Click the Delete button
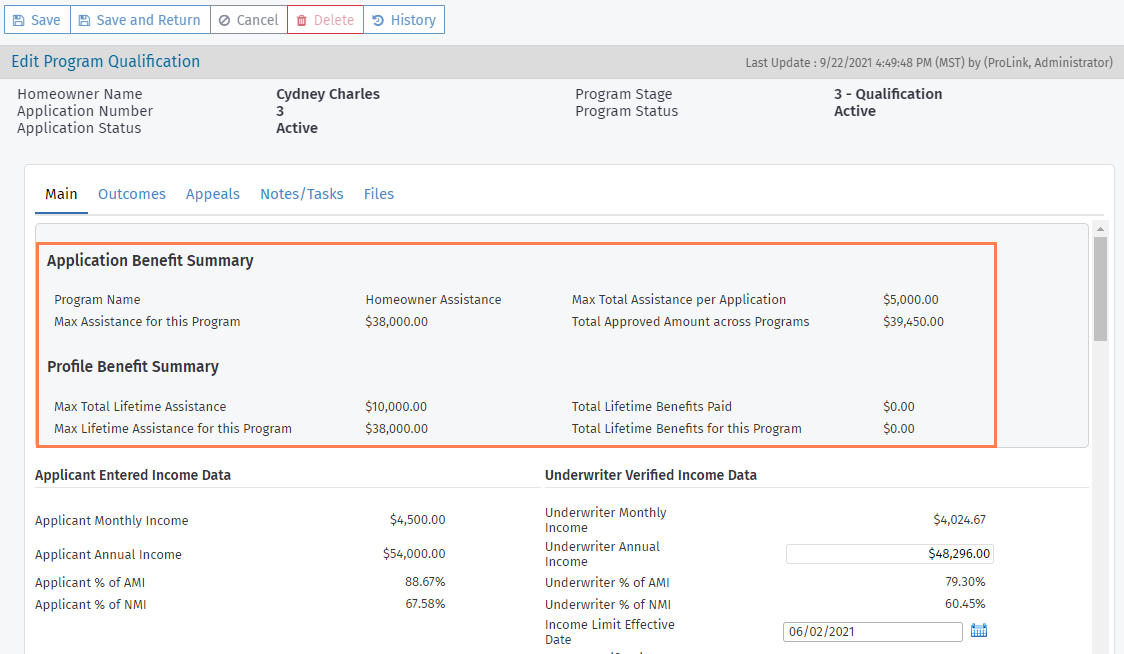 pyautogui.click(x=324, y=19)
